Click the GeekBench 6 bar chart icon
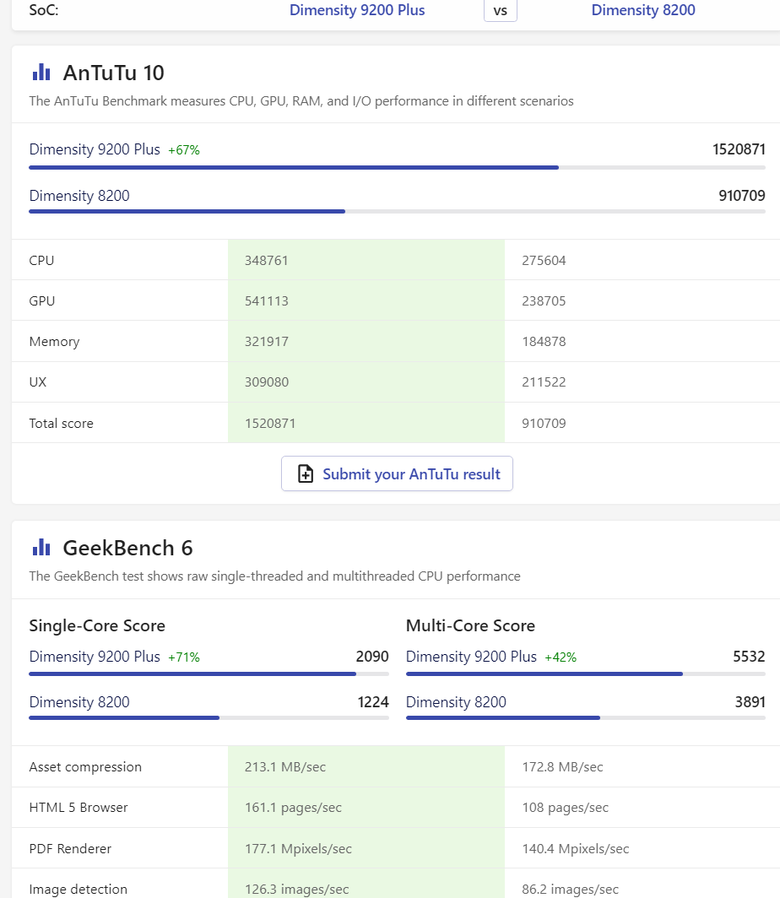 click(x=41, y=548)
